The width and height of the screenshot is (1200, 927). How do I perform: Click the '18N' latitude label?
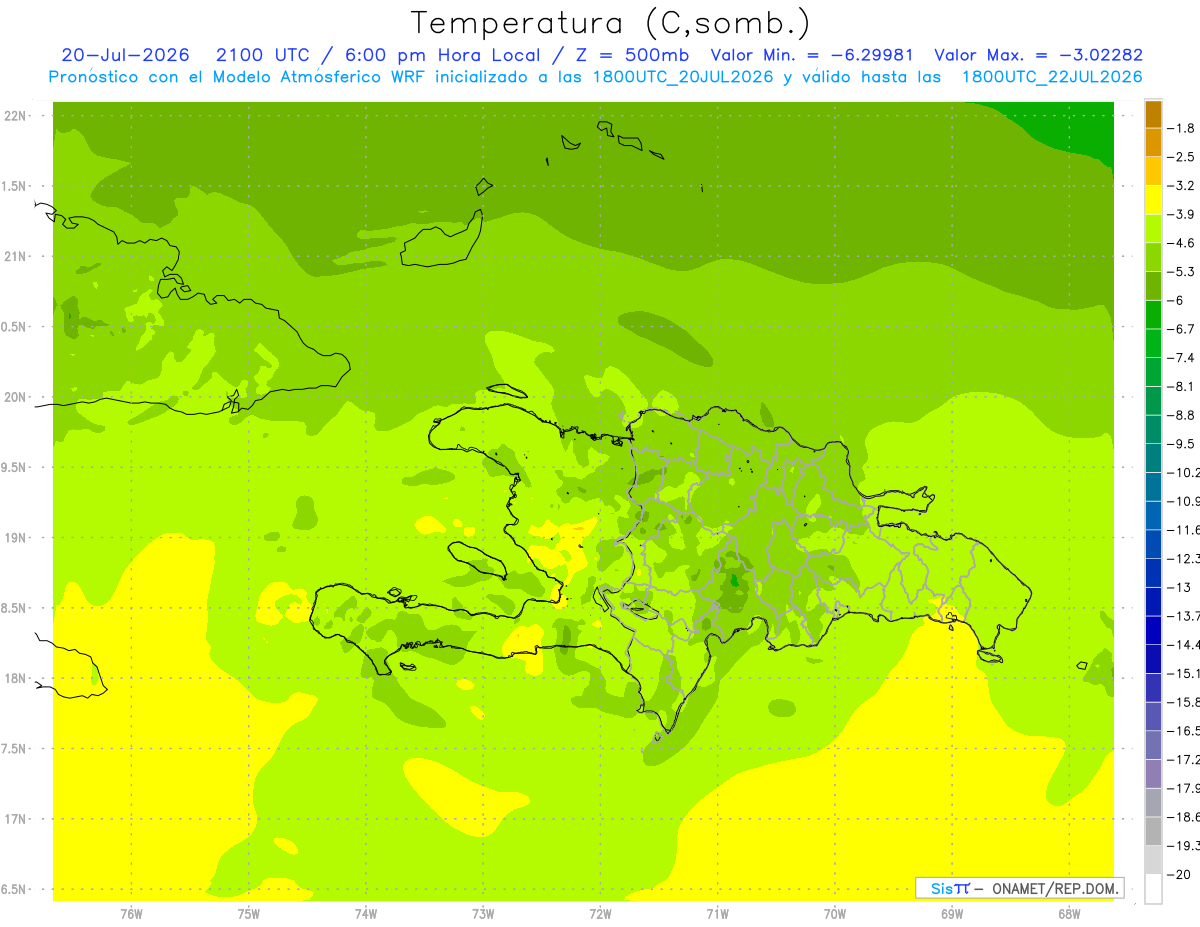(16, 678)
